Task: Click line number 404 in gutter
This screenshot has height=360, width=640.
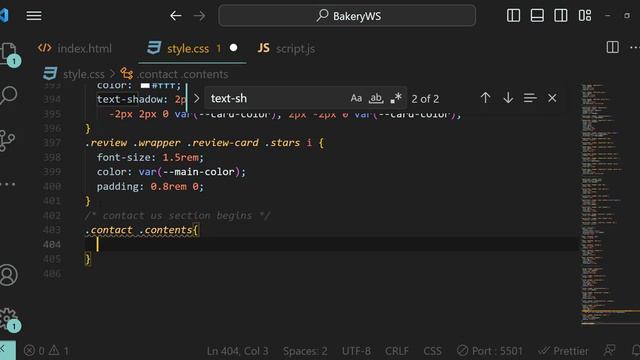Action: pyautogui.click(x=52, y=244)
